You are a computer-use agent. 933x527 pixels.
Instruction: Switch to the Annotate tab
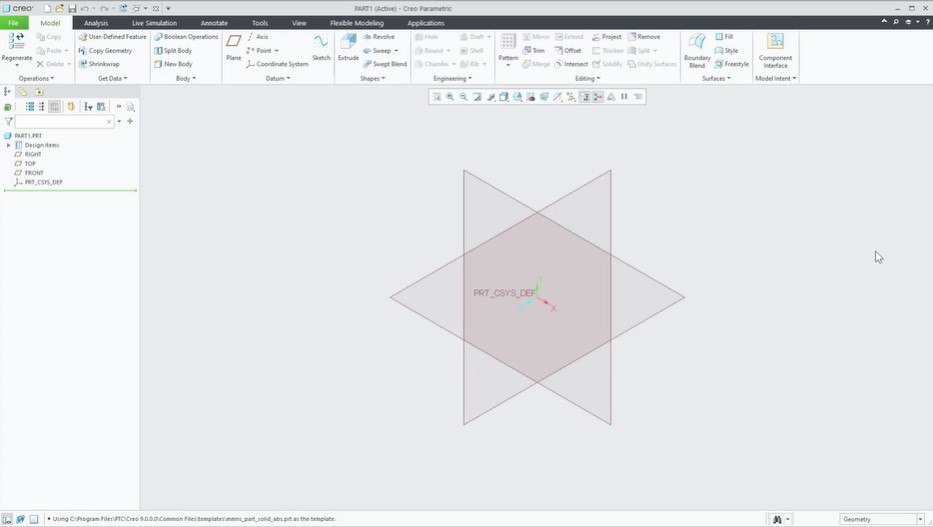[x=214, y=23]
